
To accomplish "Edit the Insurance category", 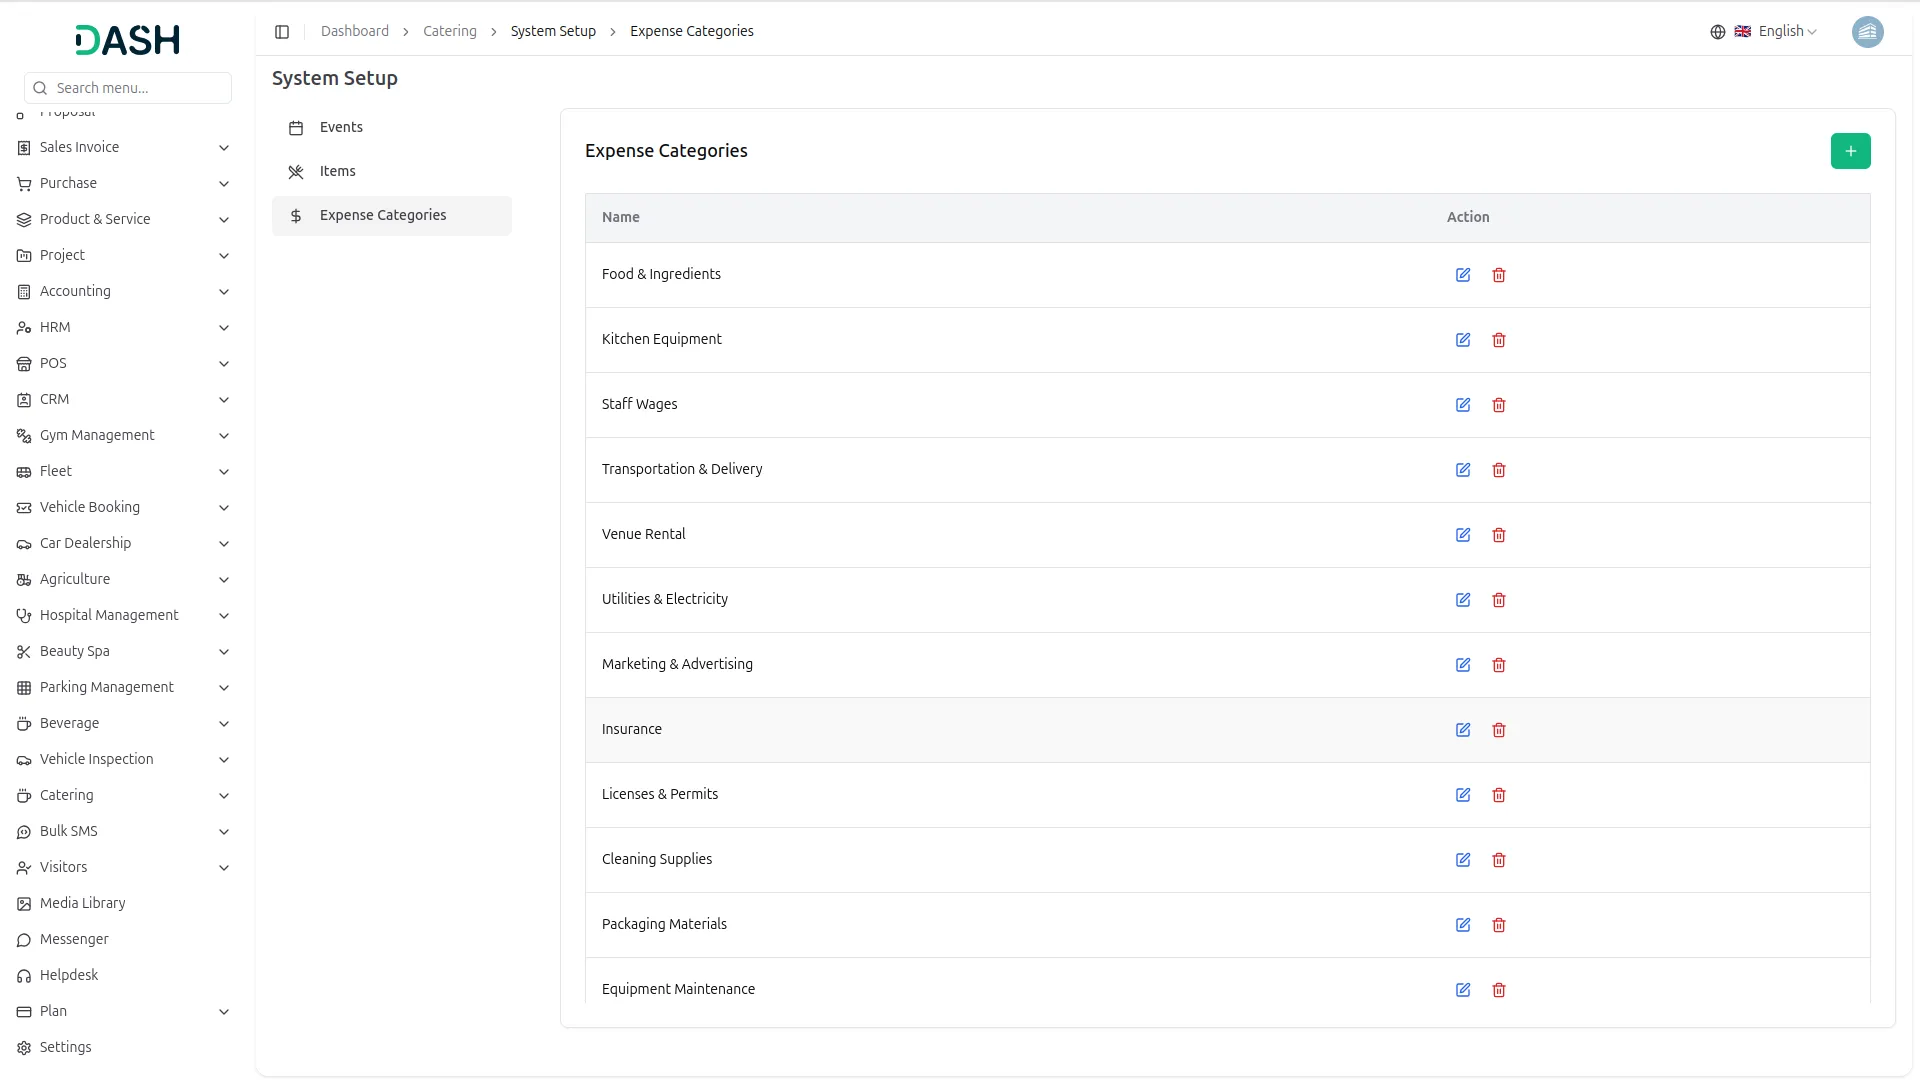I will point(1463,730).
